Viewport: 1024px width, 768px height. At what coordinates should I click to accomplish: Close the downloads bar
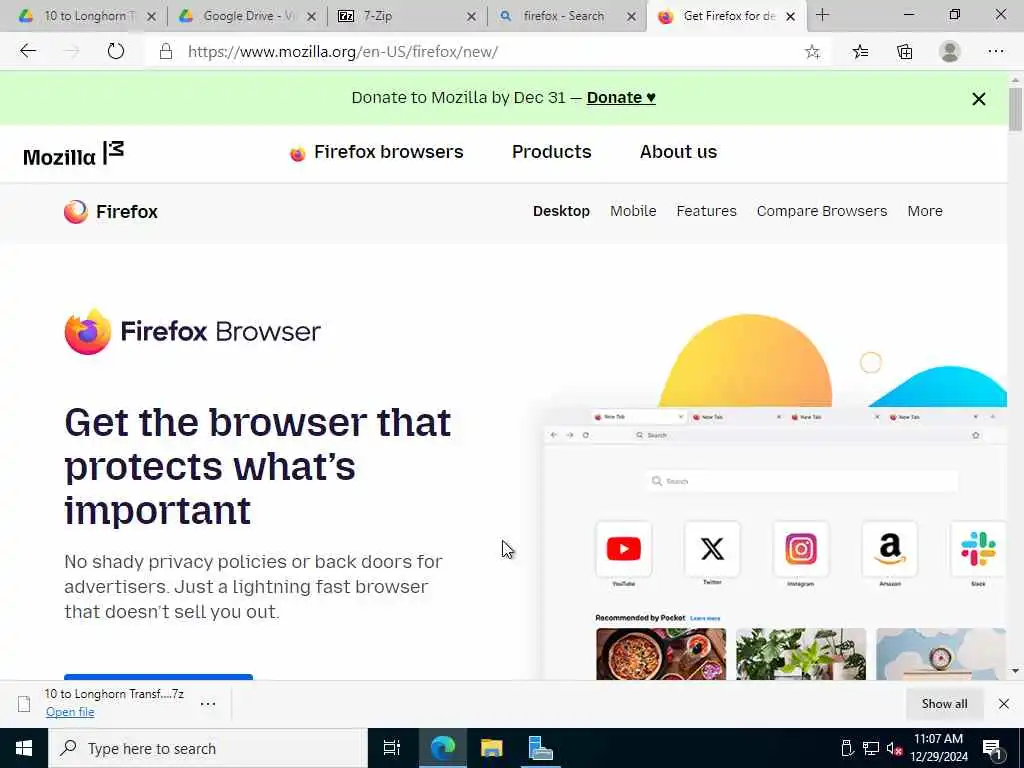tap(1004, 704)
